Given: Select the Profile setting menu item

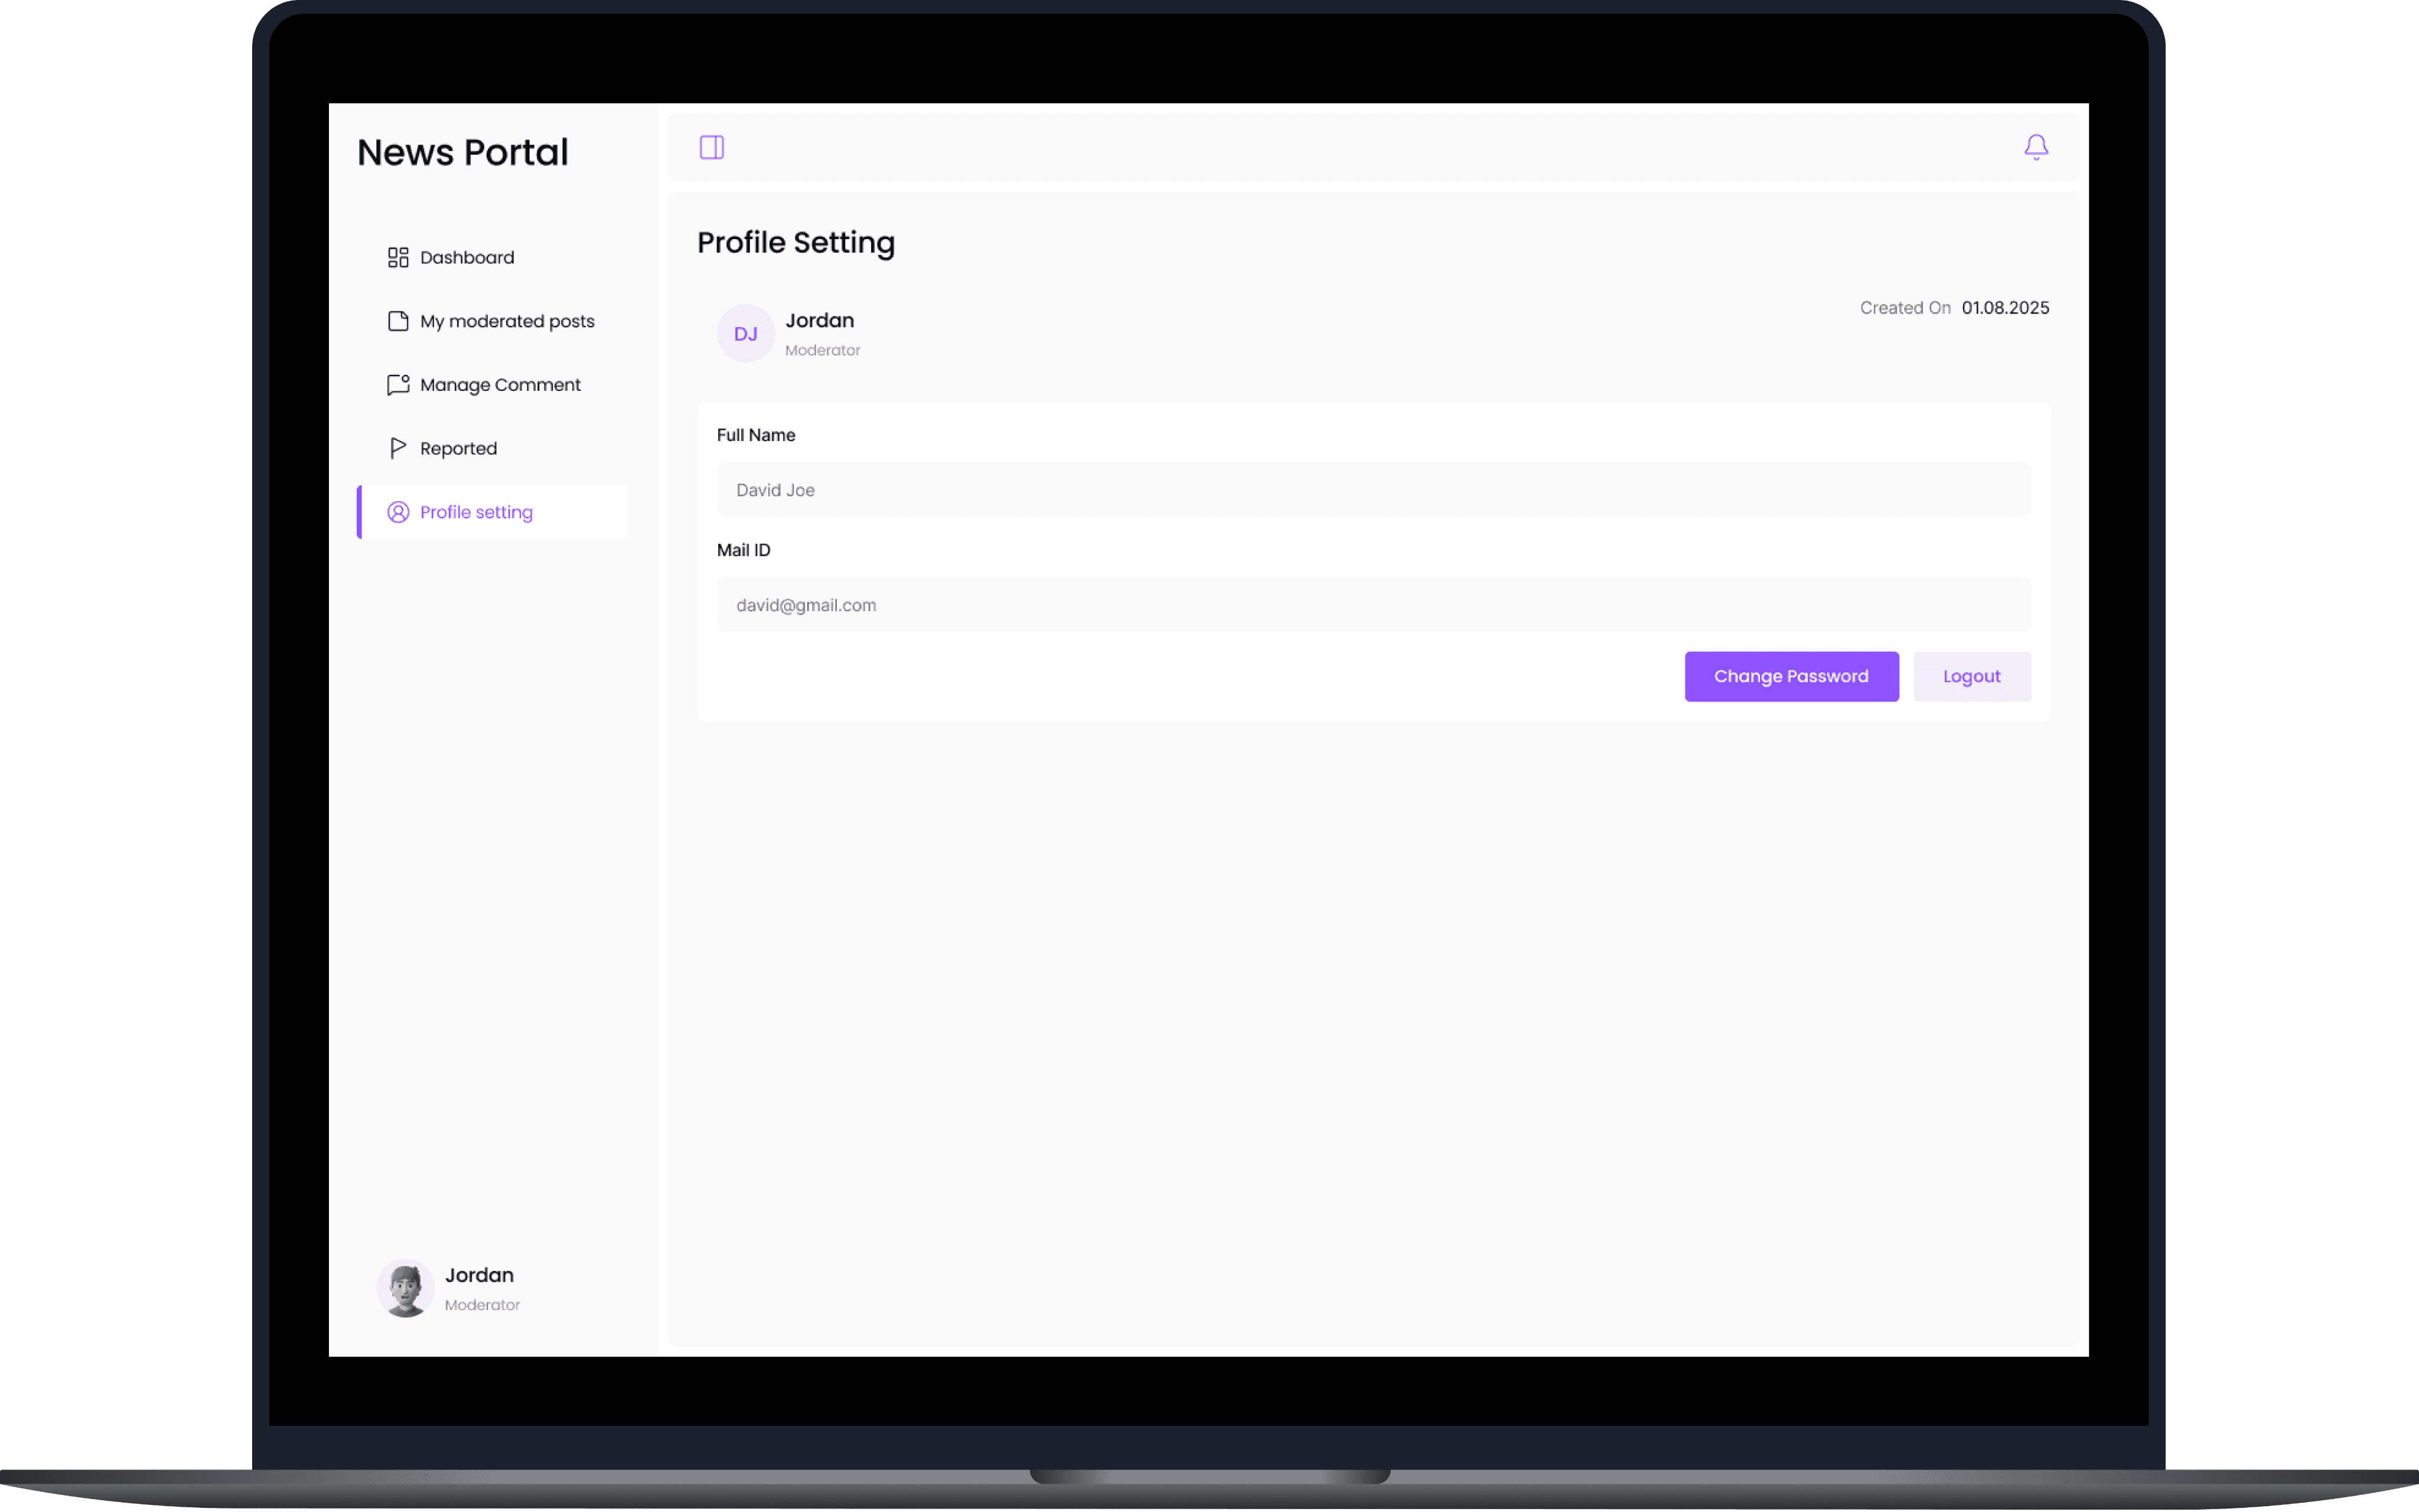Looking at the screenshot, I should (x=476, y=512).
